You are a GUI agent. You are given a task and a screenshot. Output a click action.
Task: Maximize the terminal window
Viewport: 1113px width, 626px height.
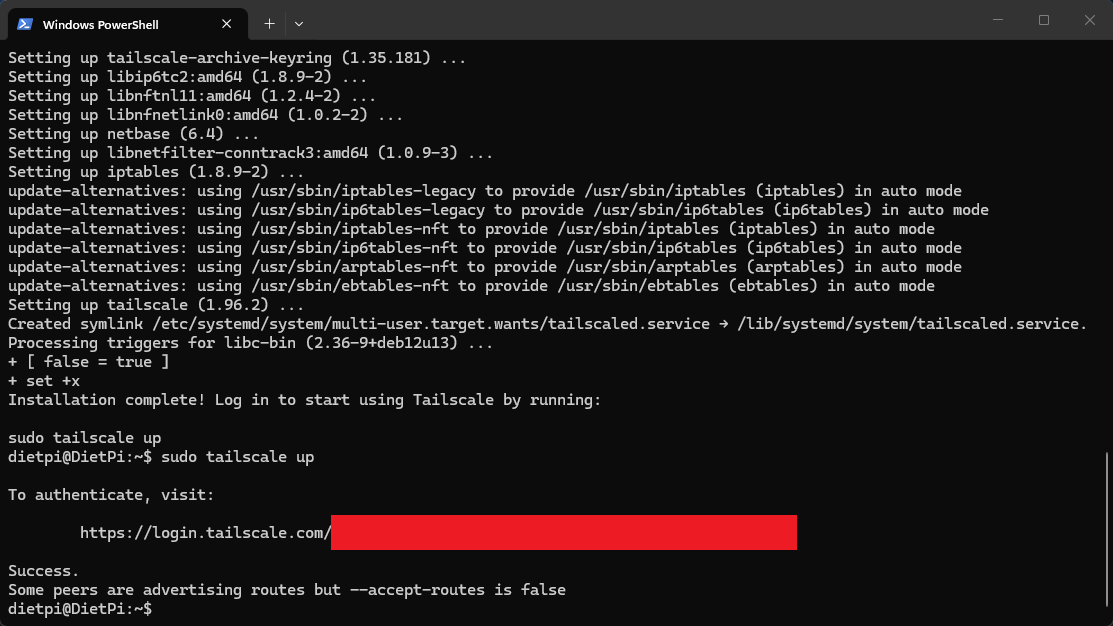(x=1044, y=20)
